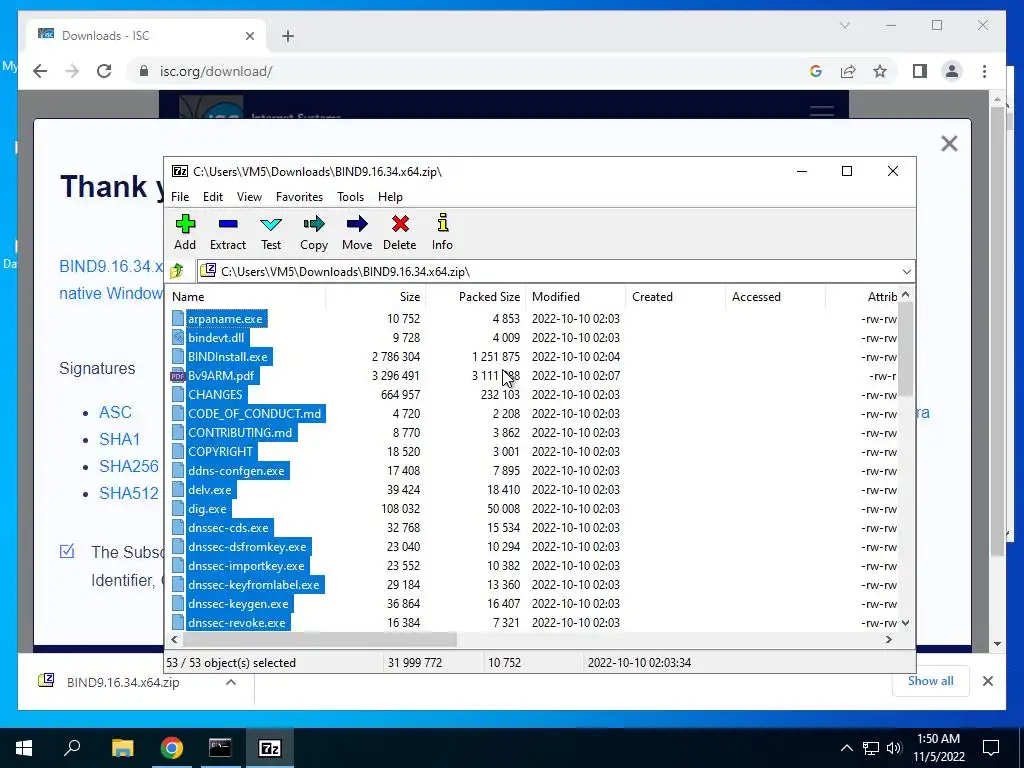Select the Downloads - ISC tab
The image size is (1024, 768).
point(146,36)
